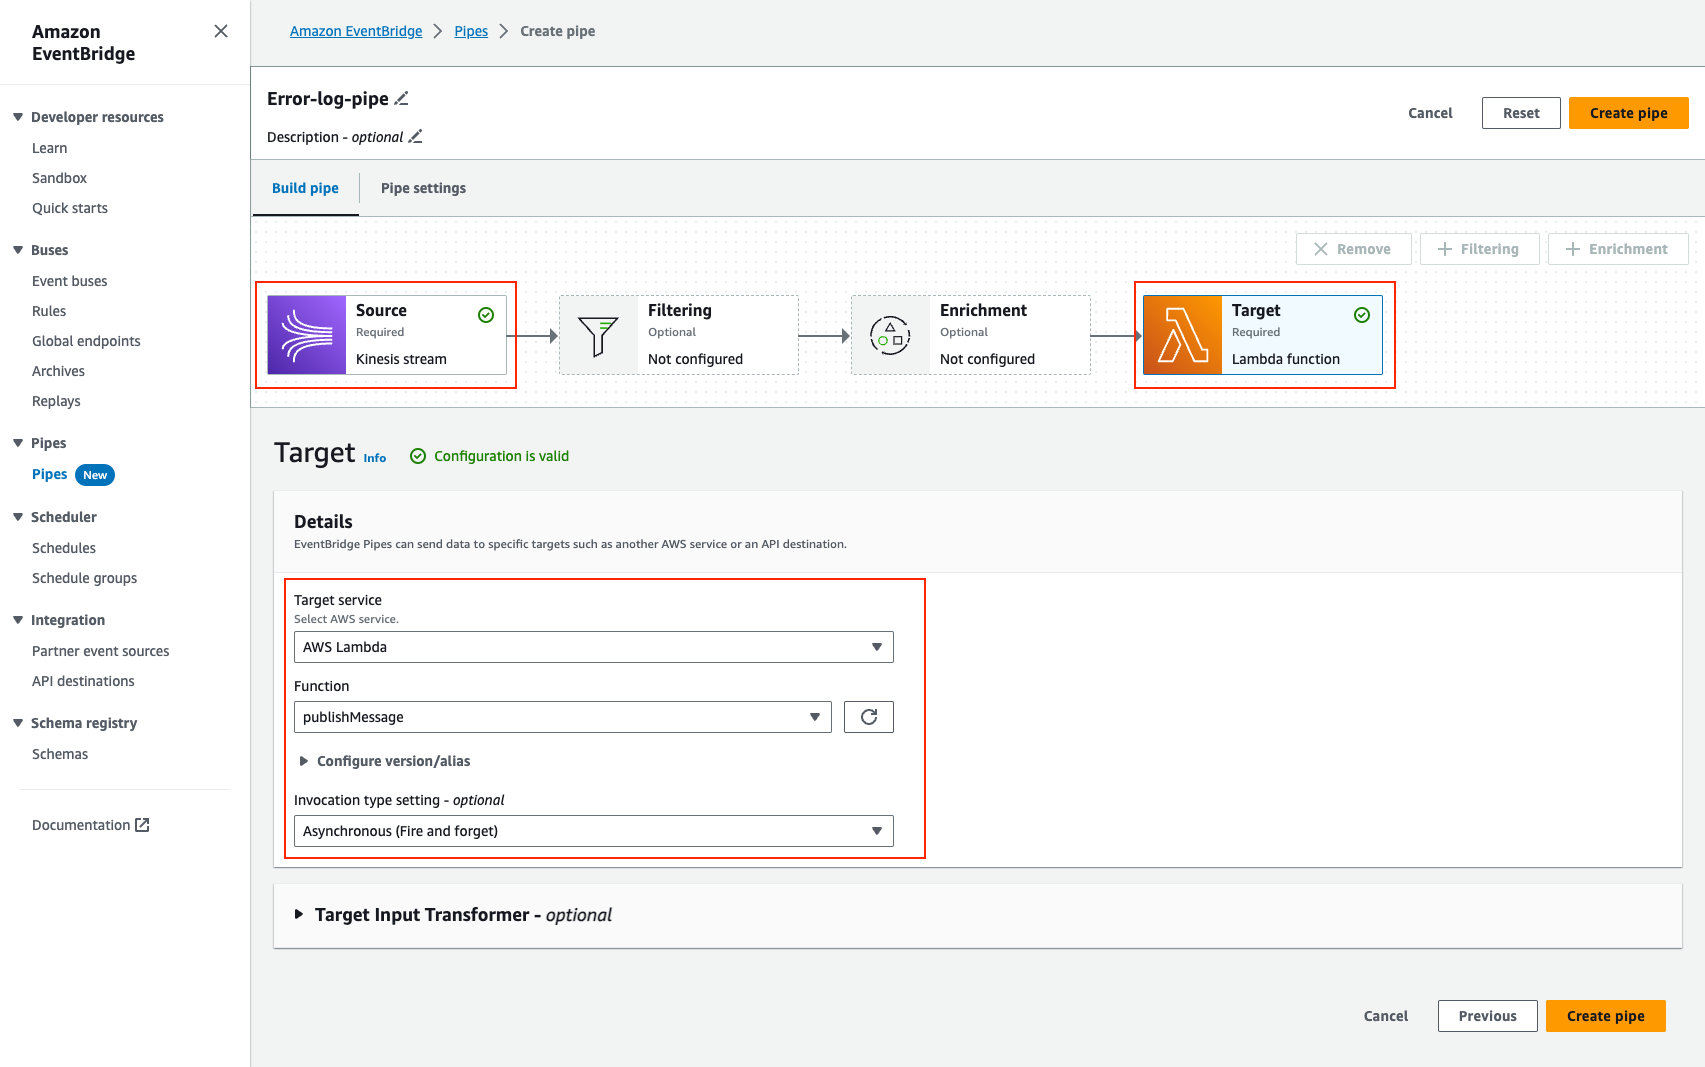This screenshot has width=1705, height=1067.
Task: Select the Filtering Not configured card
Action: (679, 335)
